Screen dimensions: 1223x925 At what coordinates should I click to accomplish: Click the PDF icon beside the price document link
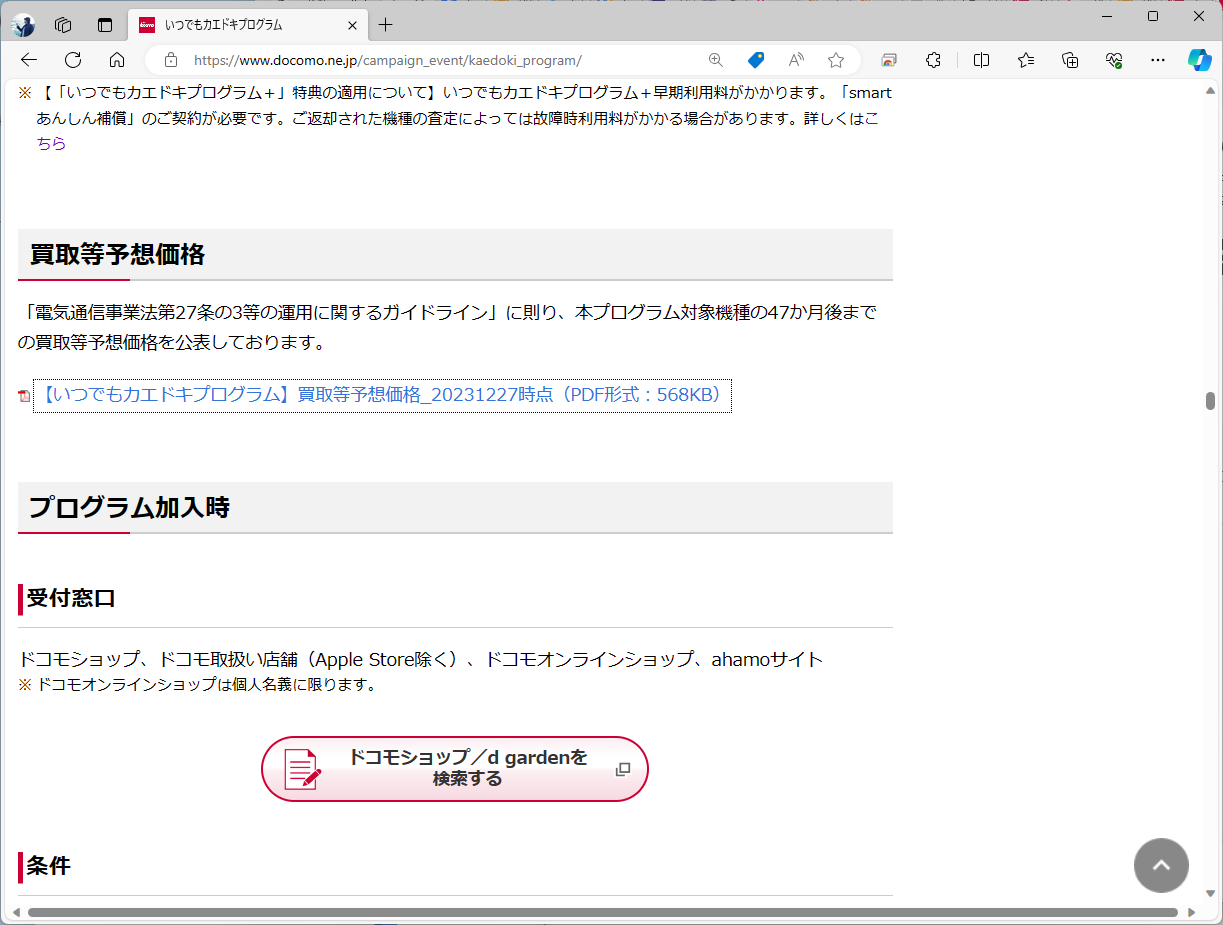[x=24, y=395]
